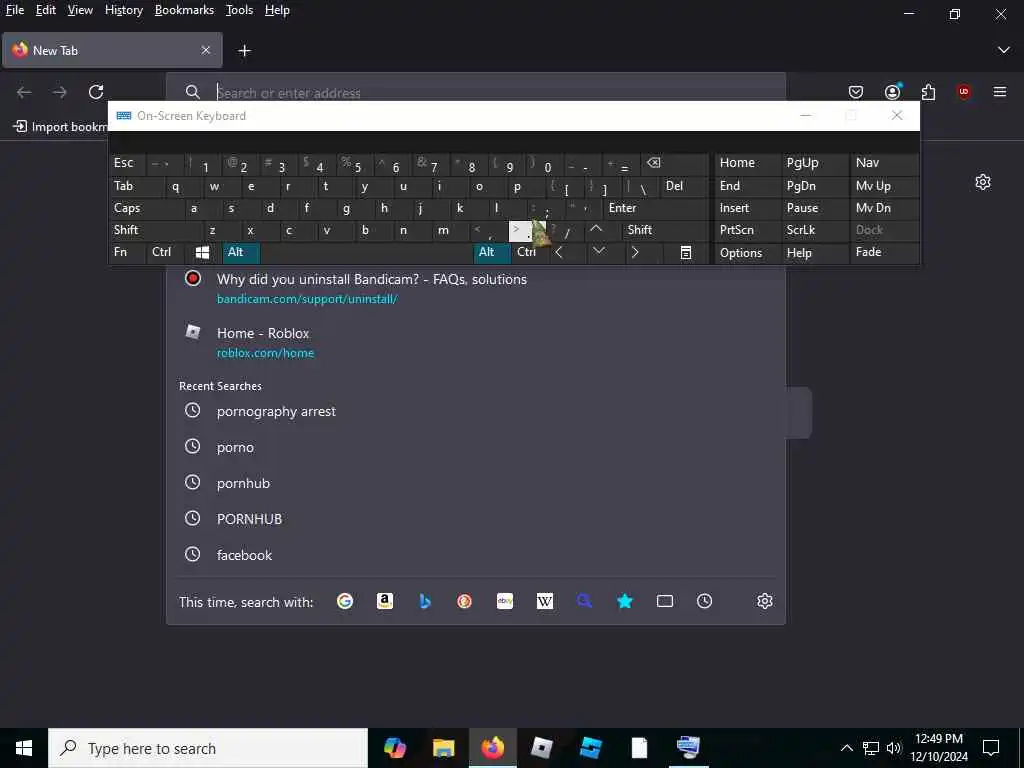The image size is (1024, 768).
Task: Open File Explorer from the taskbar
Action: click(x=443, y=748)
